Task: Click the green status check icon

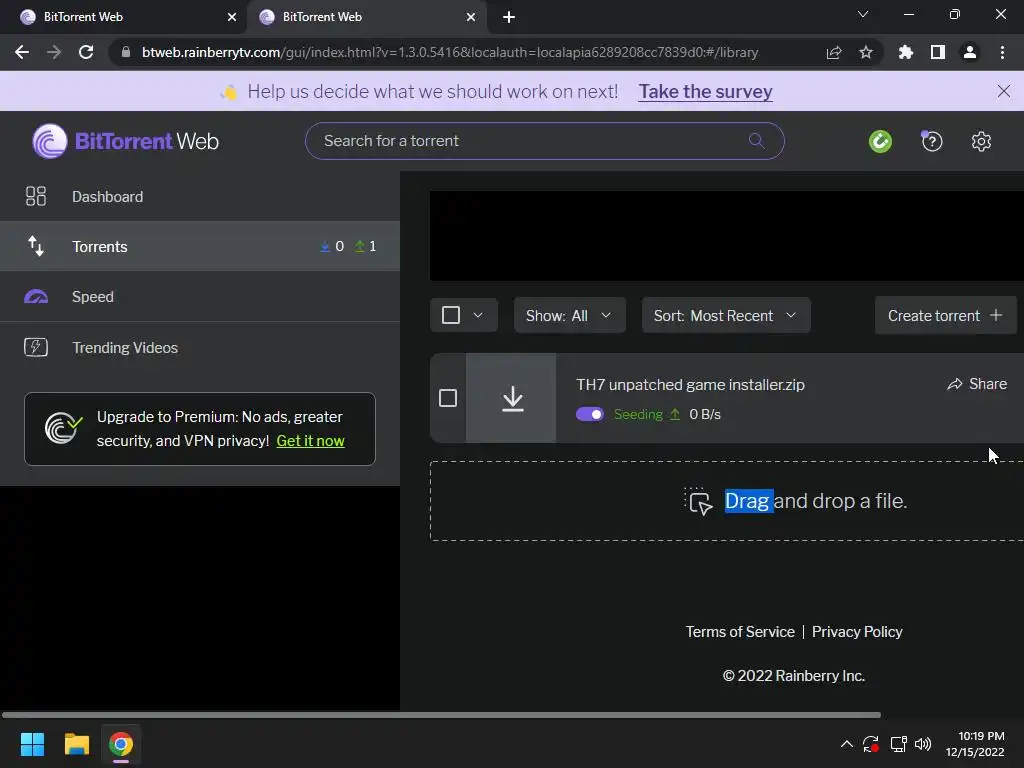Action: pyautogui.click(x=880, y=141)
